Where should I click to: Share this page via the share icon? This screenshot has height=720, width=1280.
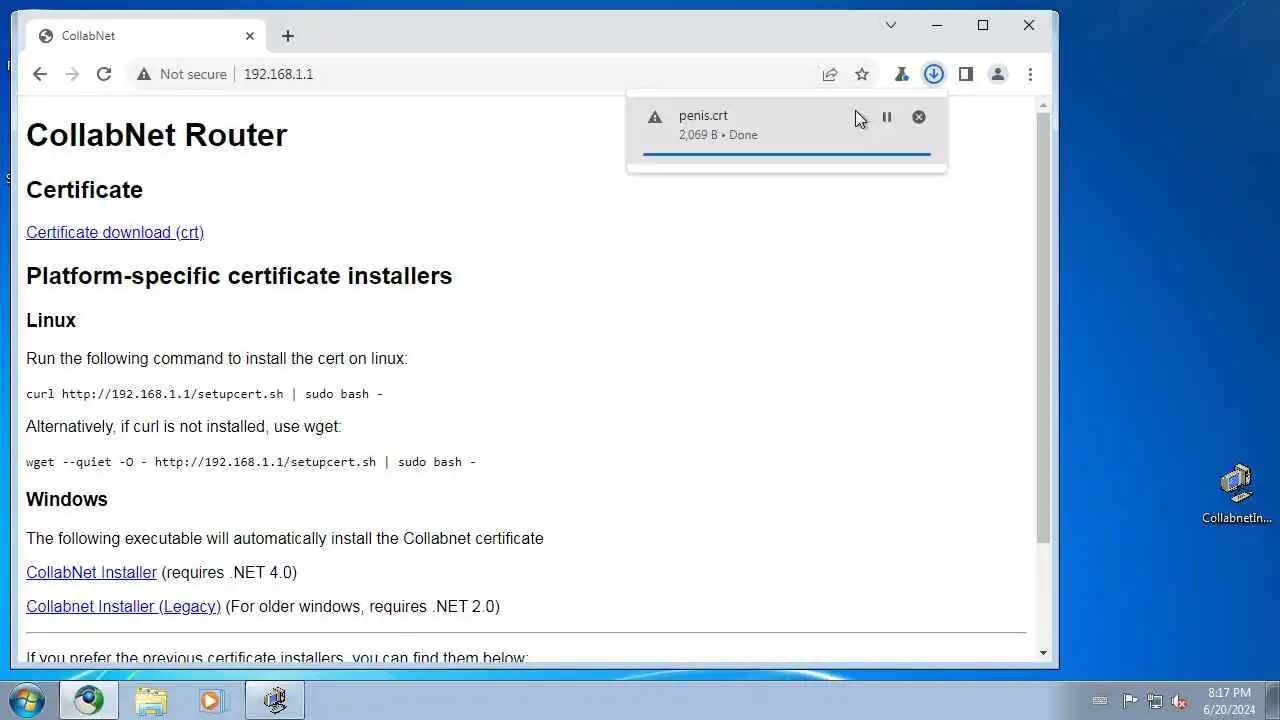[830, 74]
